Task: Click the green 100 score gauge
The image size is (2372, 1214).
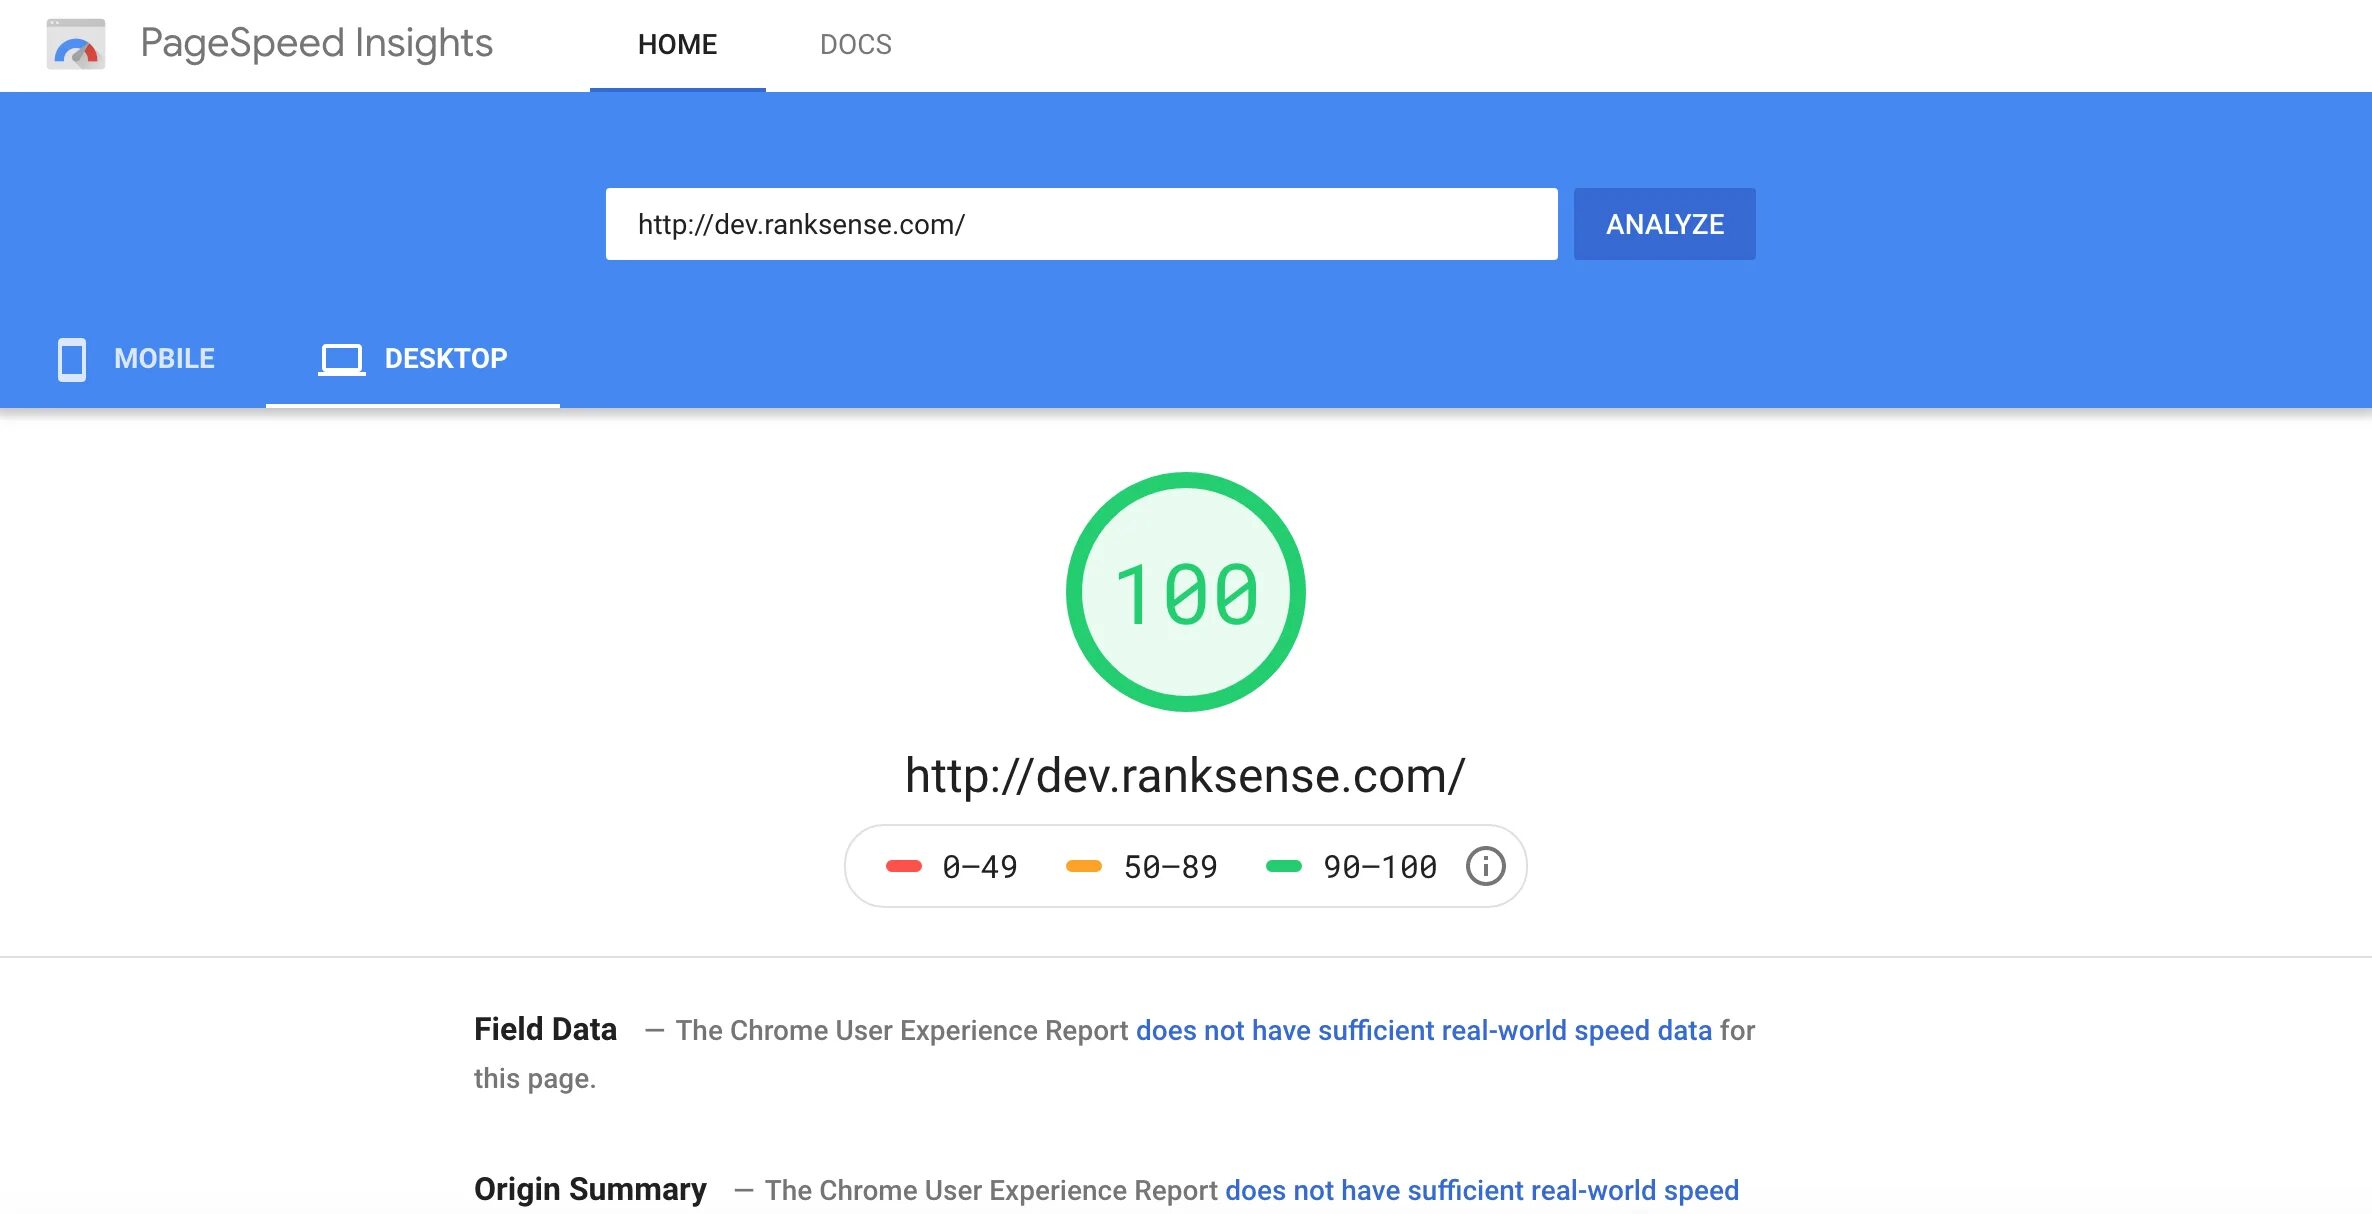Action: (x=1186, y=592)
